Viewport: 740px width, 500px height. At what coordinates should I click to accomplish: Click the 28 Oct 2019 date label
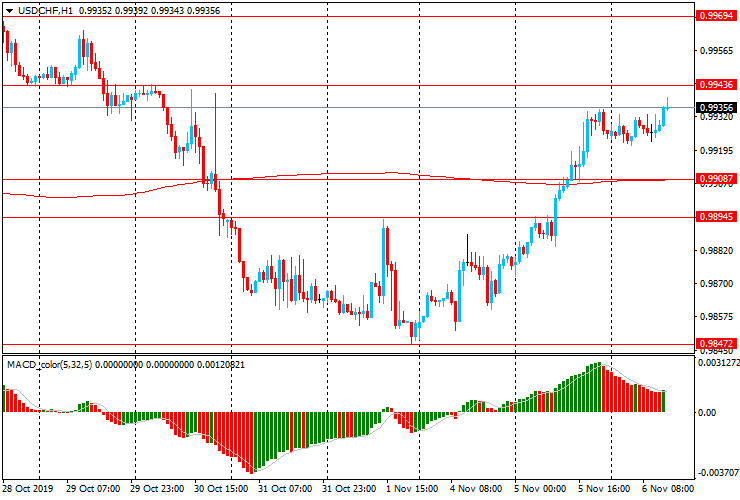pos(26,490)
